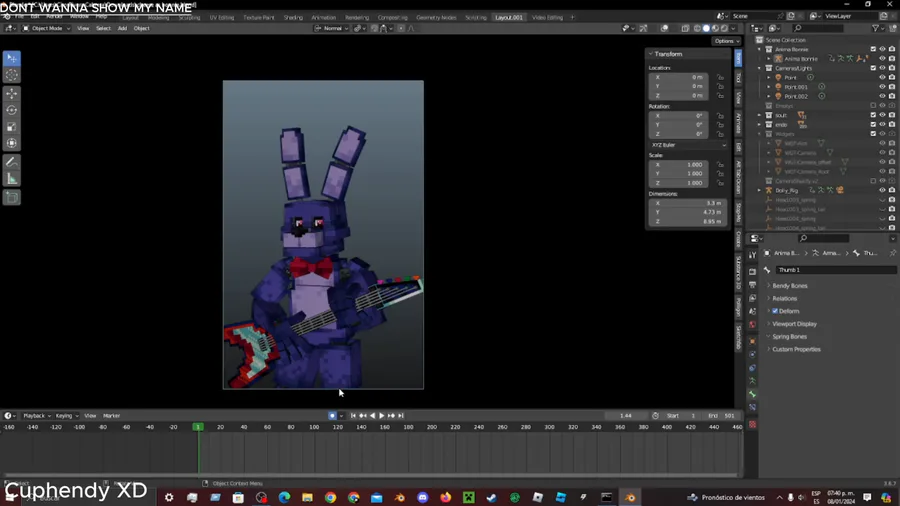Open Render properties tab icon

(752, 272)
